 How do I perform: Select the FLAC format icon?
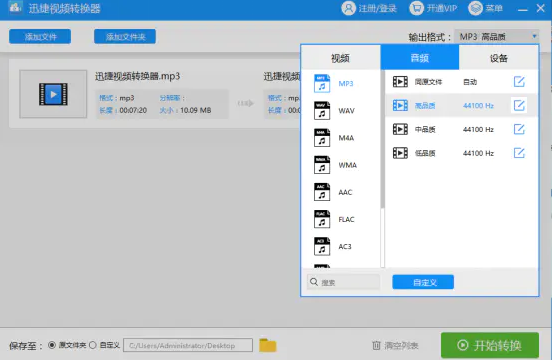(322, 219)
